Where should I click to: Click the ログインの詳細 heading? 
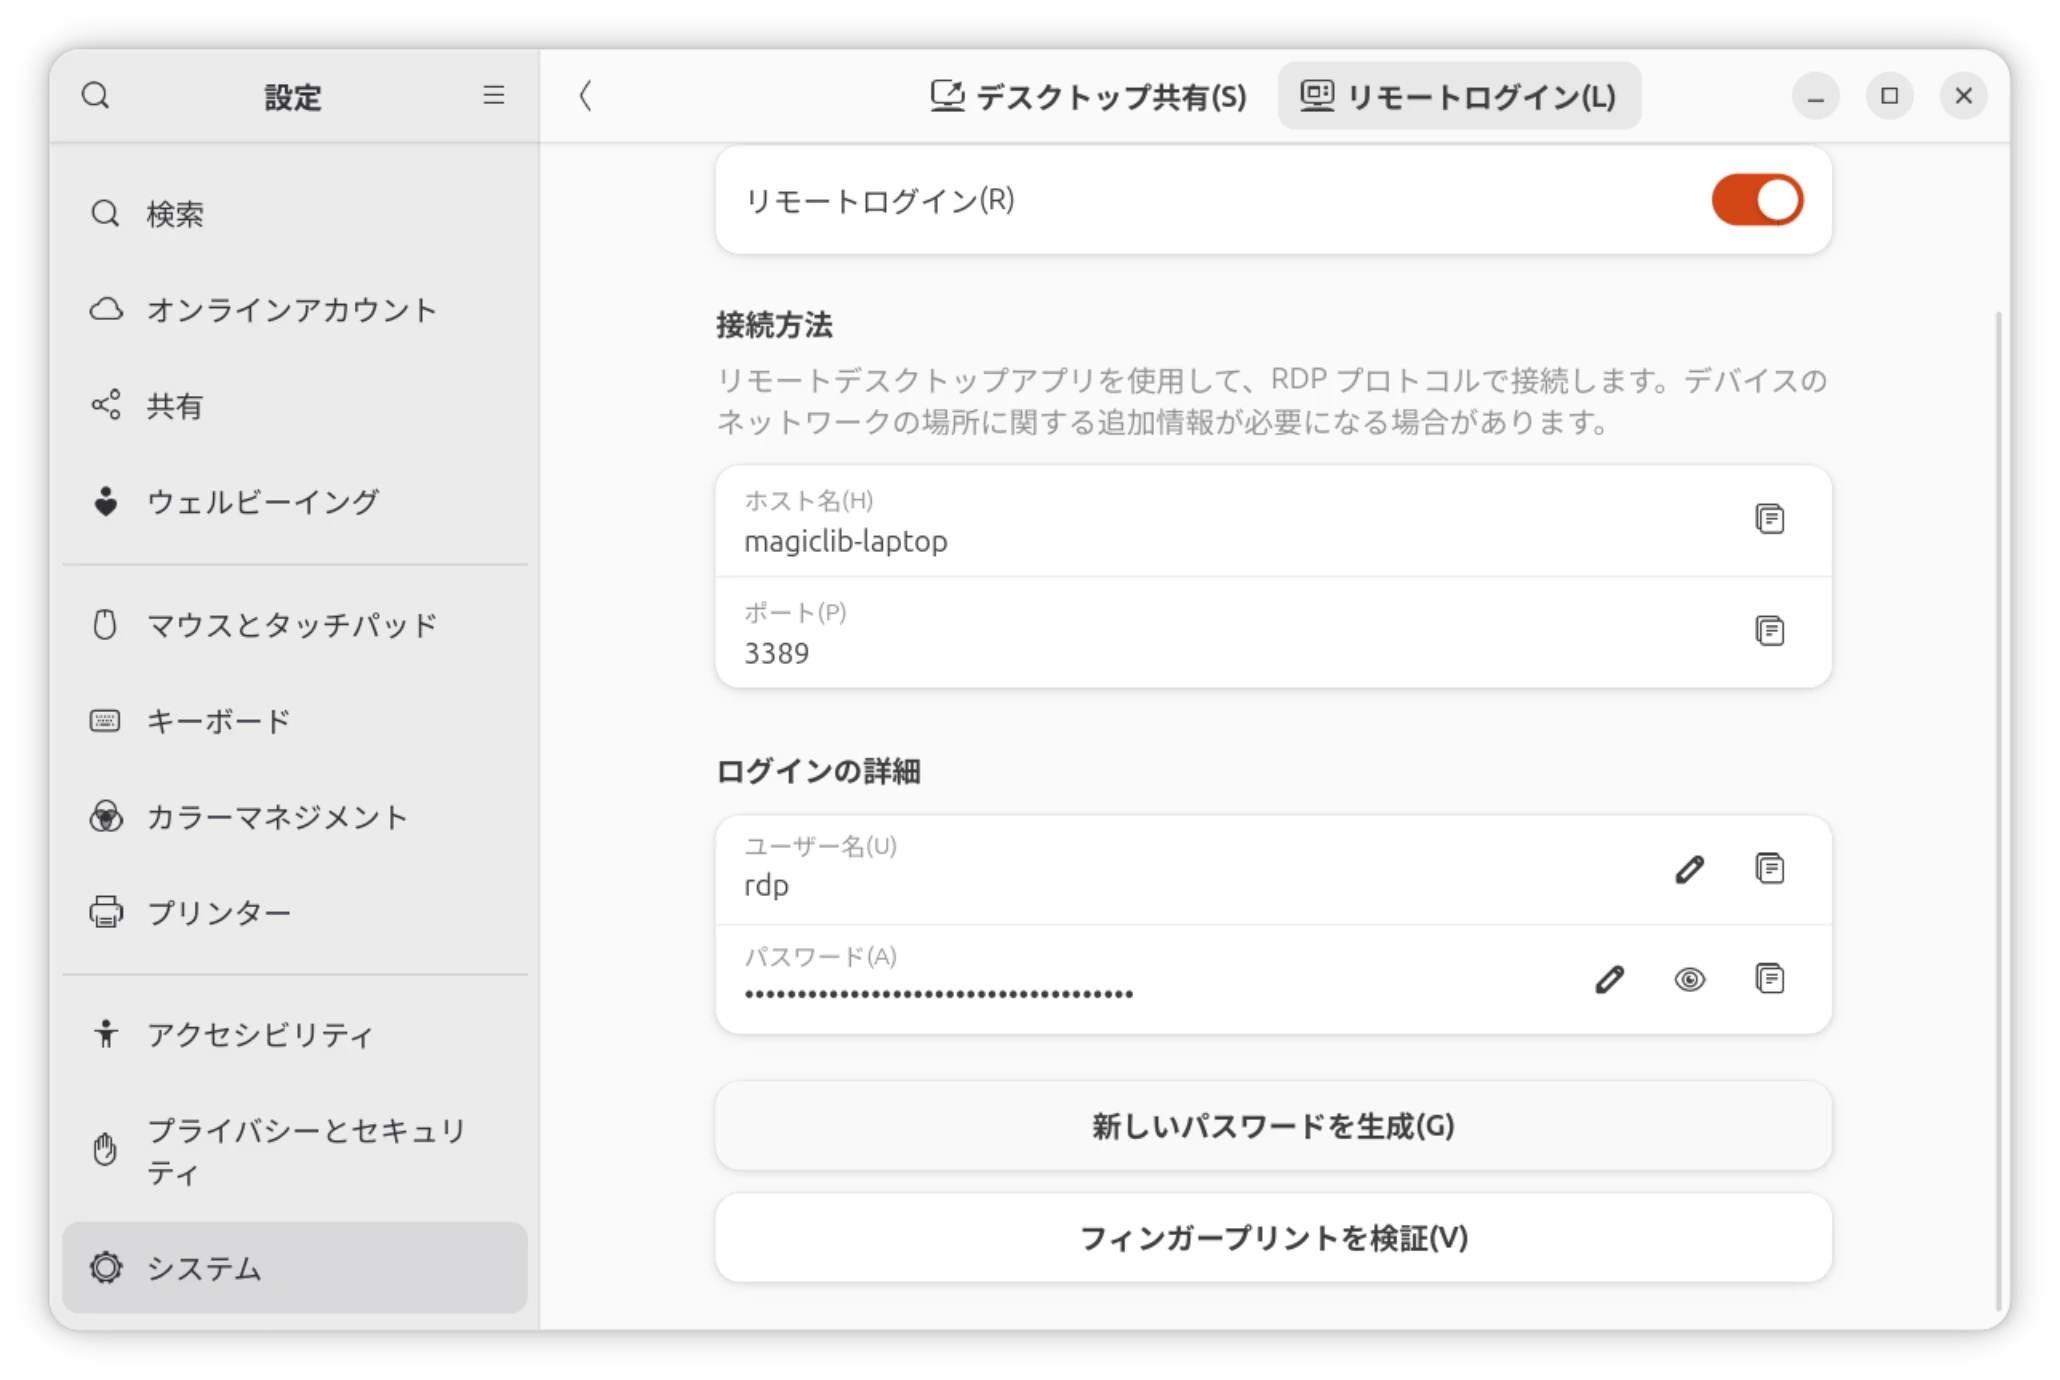[818, 771]
